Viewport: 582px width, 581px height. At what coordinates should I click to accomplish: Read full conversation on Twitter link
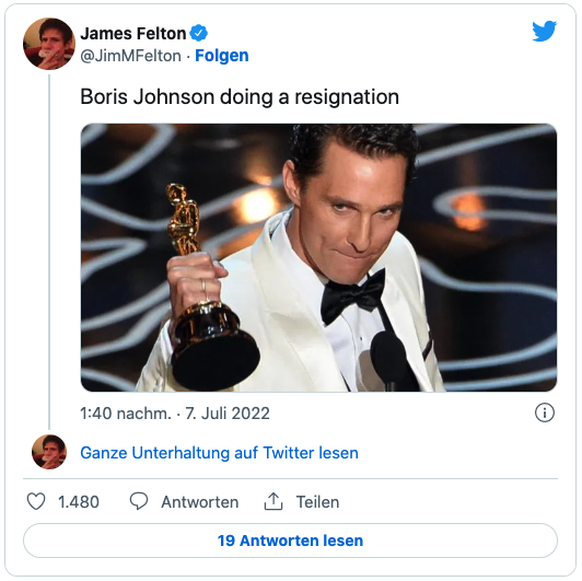click(x=219, y=453)
